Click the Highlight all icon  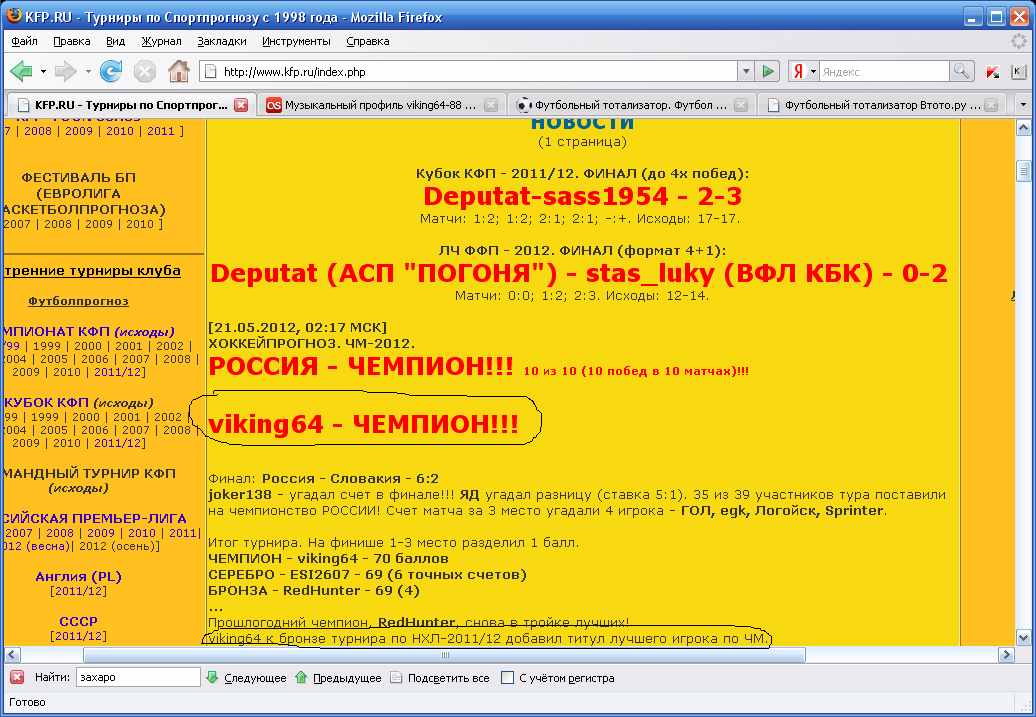point(396,677)
